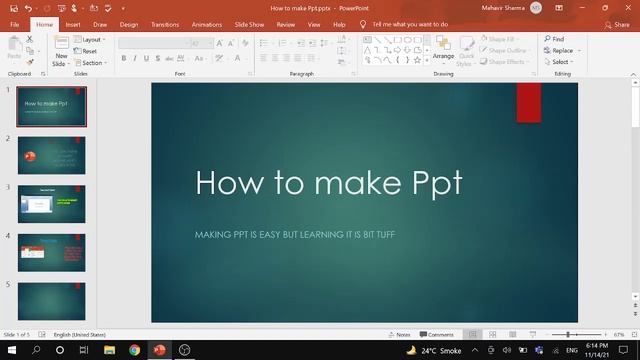
Task: Toggle numbered list formatting
Action: pos(283,43)
